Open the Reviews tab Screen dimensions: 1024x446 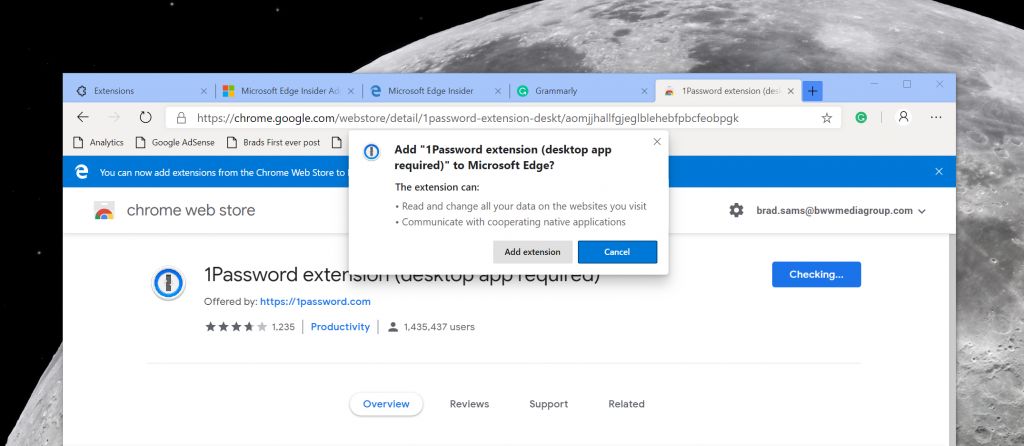pos(470,404)
